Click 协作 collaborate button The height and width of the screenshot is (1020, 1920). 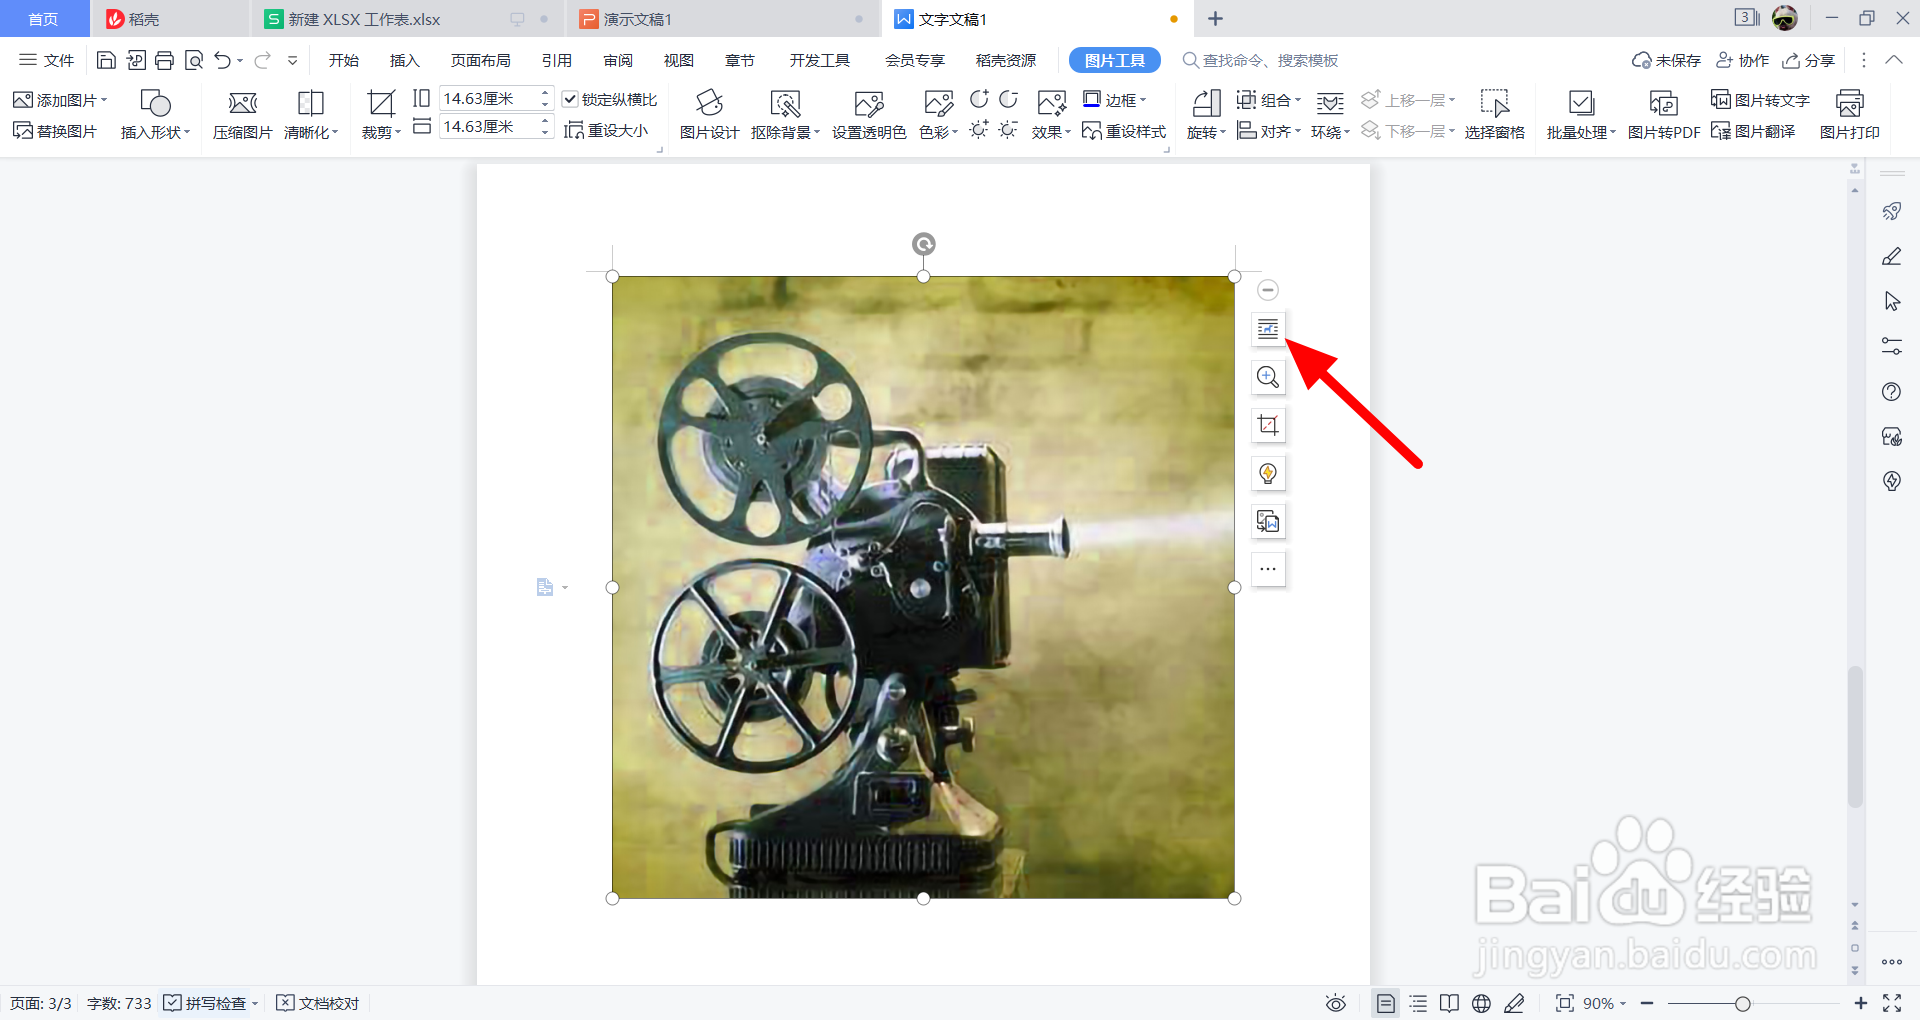coord(1742,61)
